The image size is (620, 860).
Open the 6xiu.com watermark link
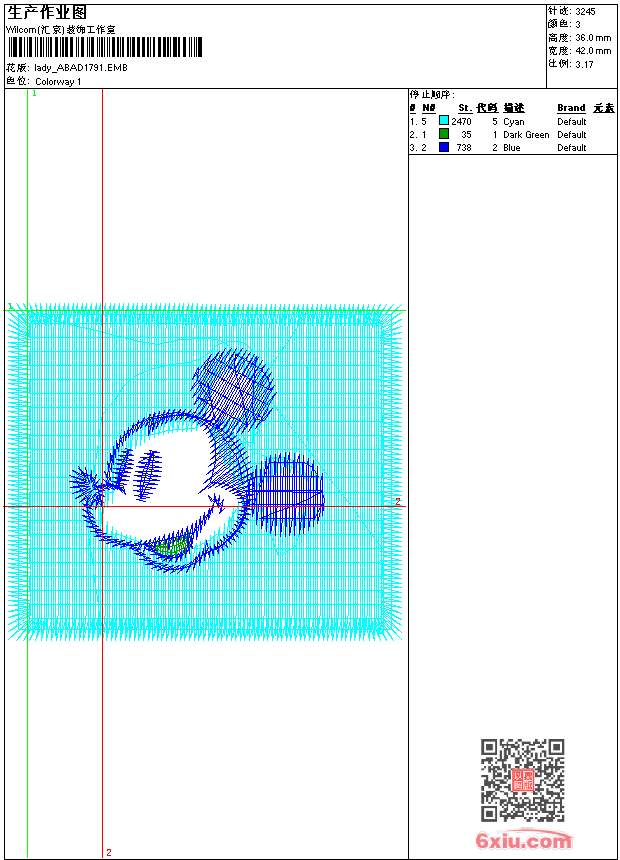(x=524, y=841)
